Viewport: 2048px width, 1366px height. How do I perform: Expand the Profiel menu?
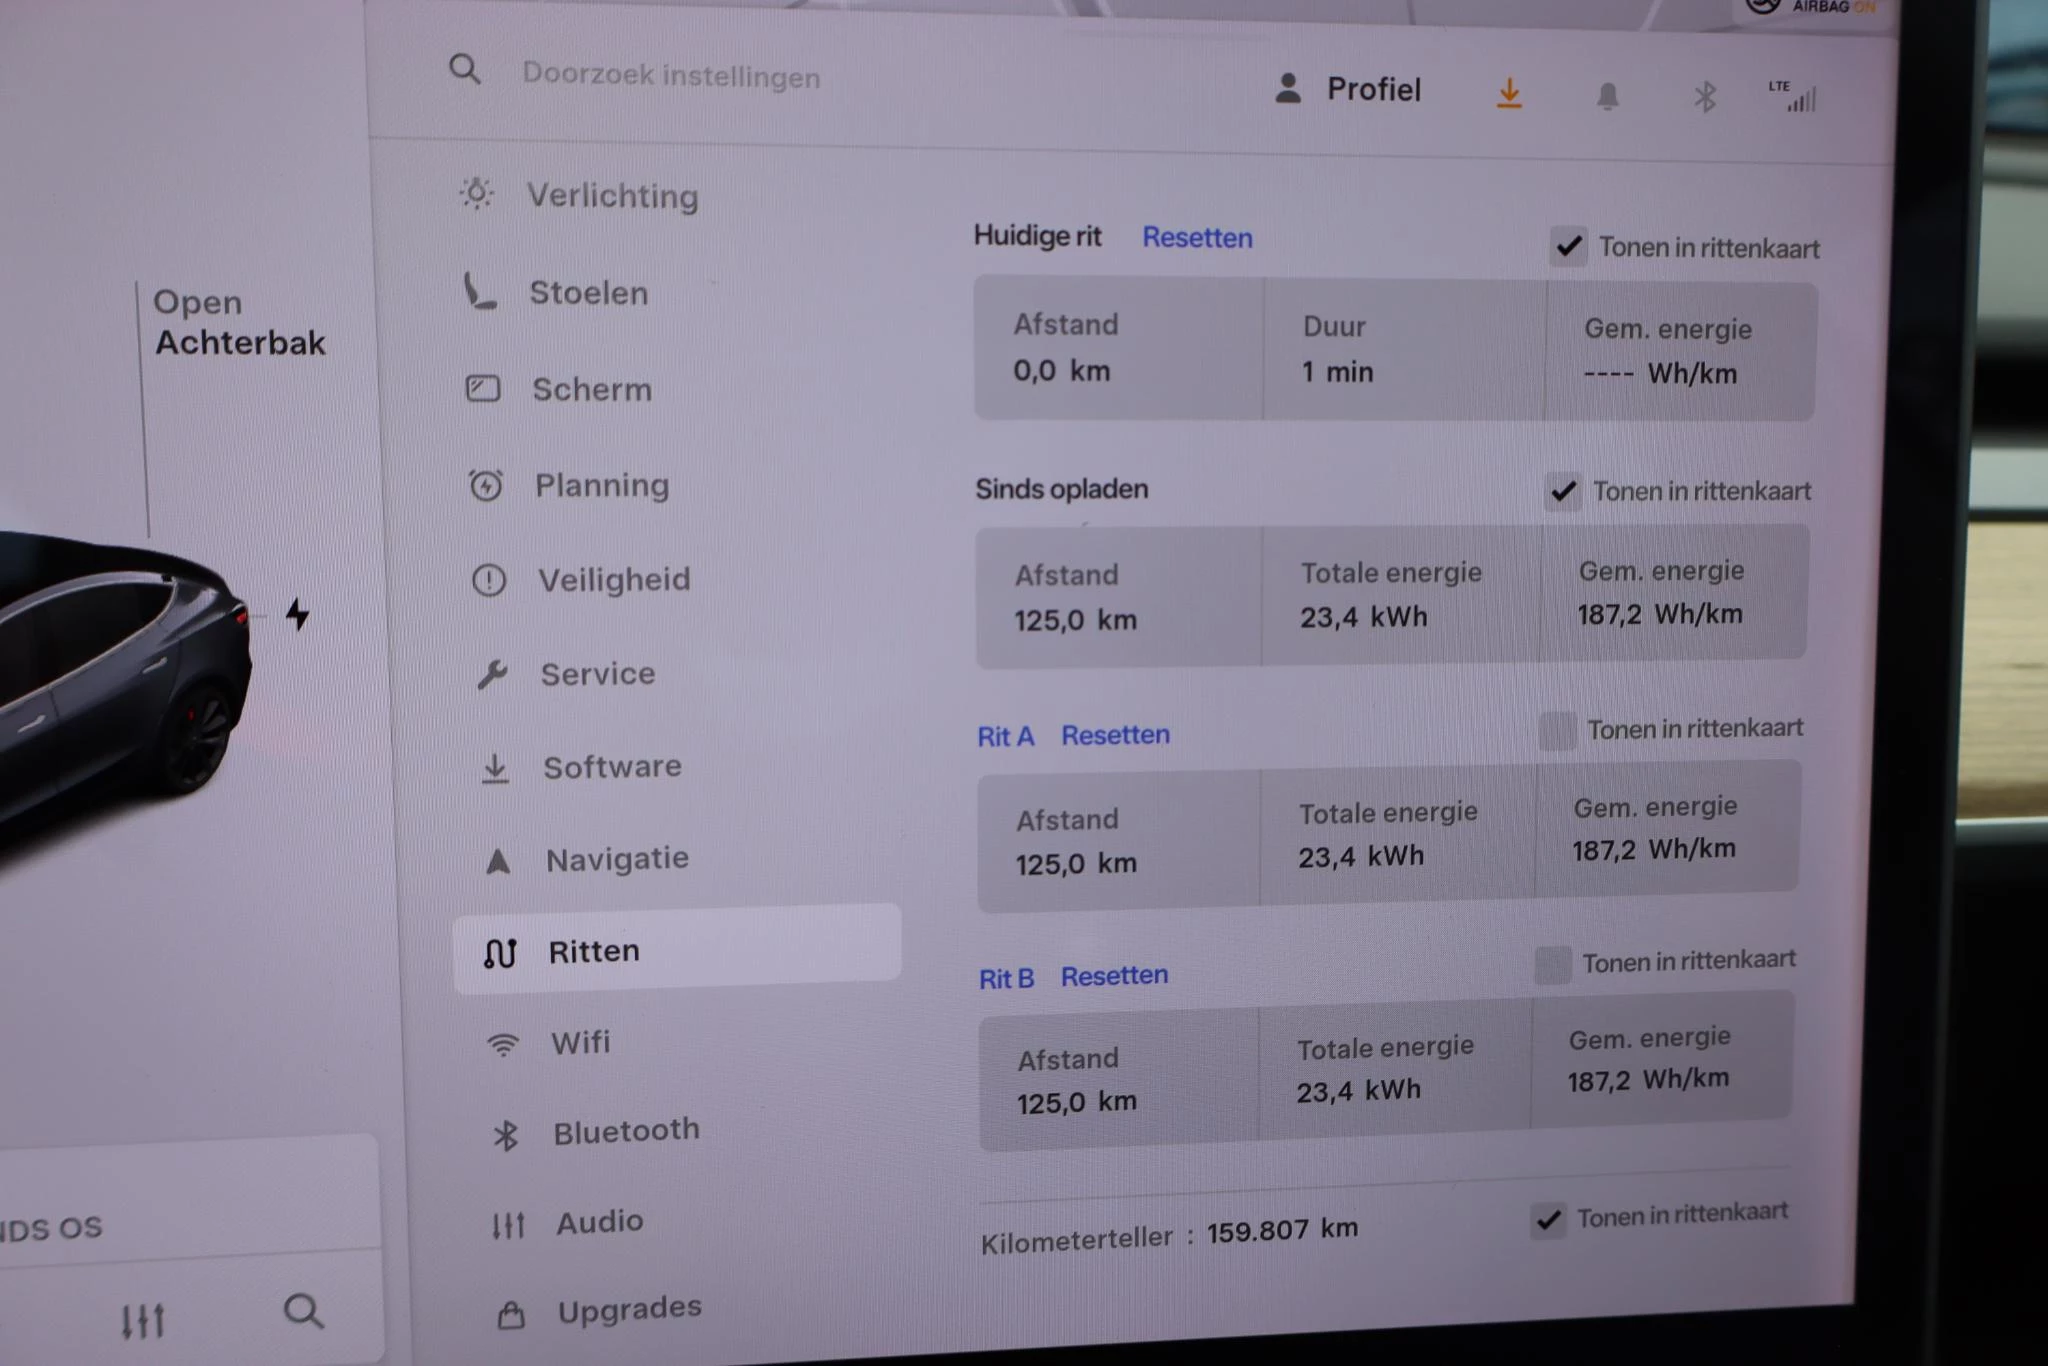(1351, 90)
